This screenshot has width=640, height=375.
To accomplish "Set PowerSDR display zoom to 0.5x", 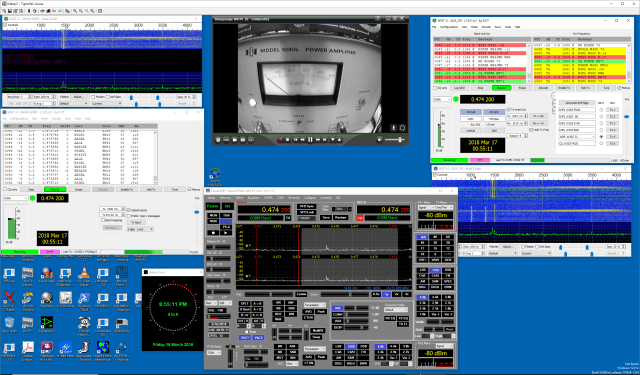I will click(x=376, y=294).
